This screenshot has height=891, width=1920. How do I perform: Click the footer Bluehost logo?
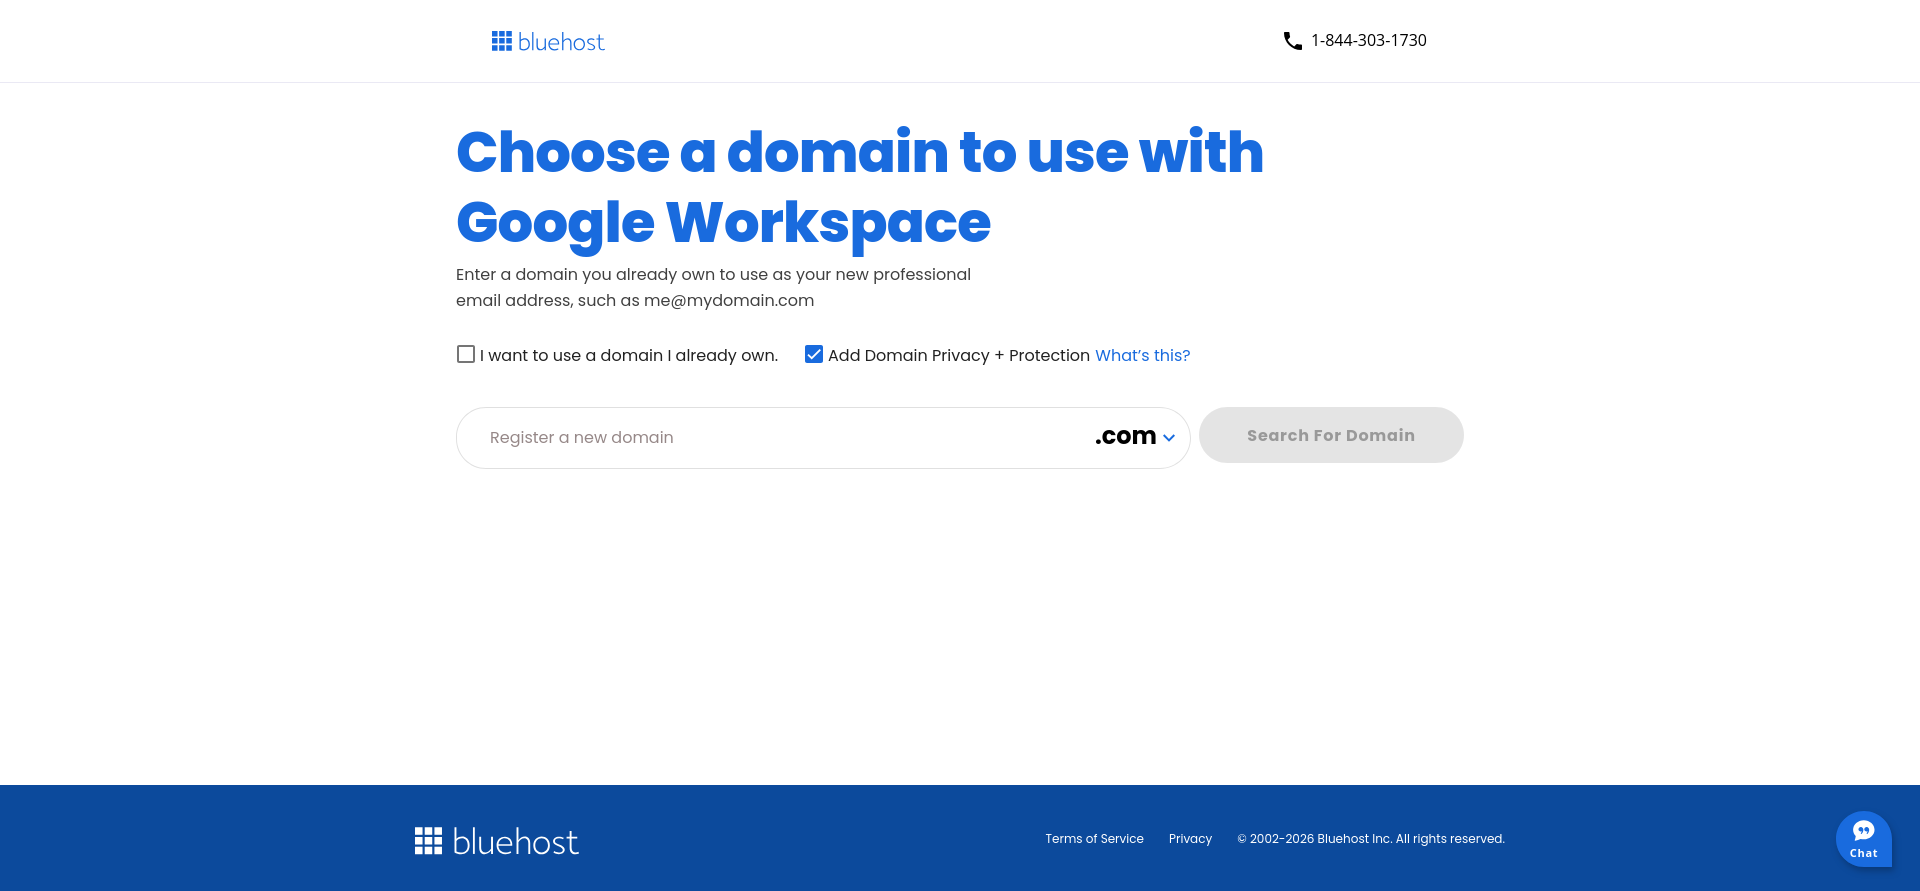497,841
